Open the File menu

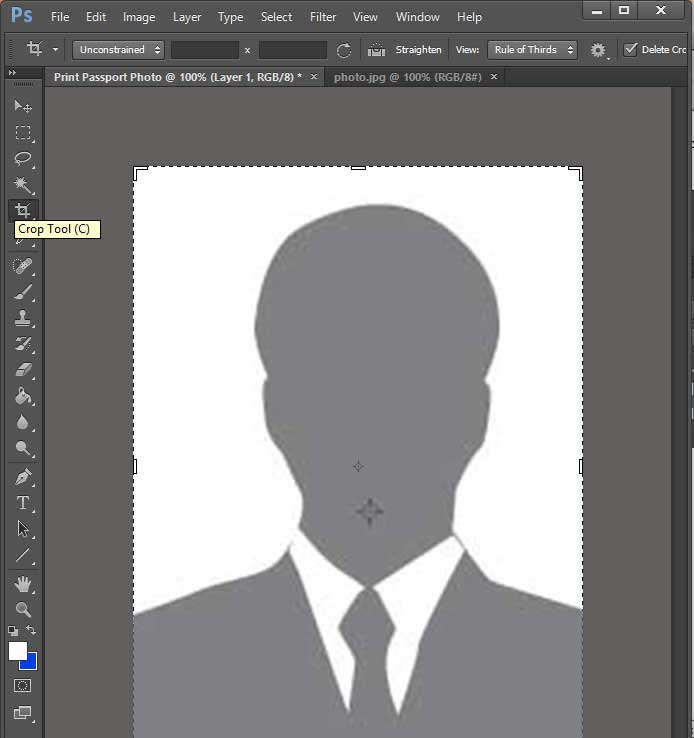pyautogui.click(x=60, y=17)
